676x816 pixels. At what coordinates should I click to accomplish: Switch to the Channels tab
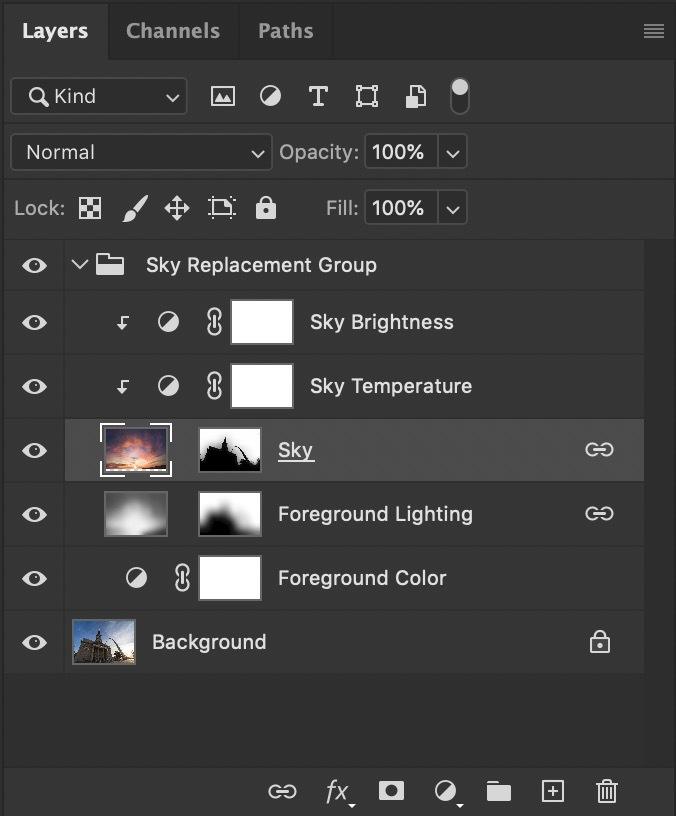173,30
